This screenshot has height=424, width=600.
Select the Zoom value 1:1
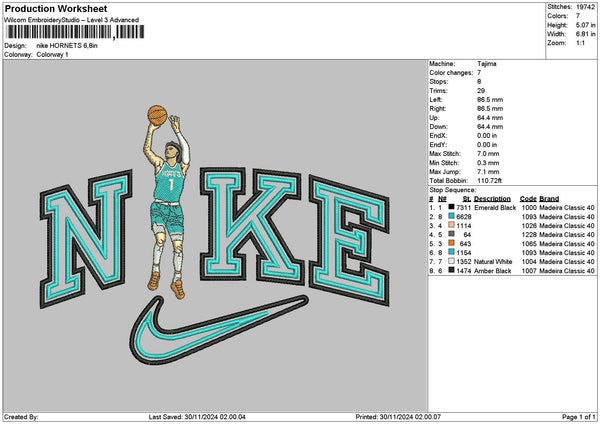[x=580, y=43]
